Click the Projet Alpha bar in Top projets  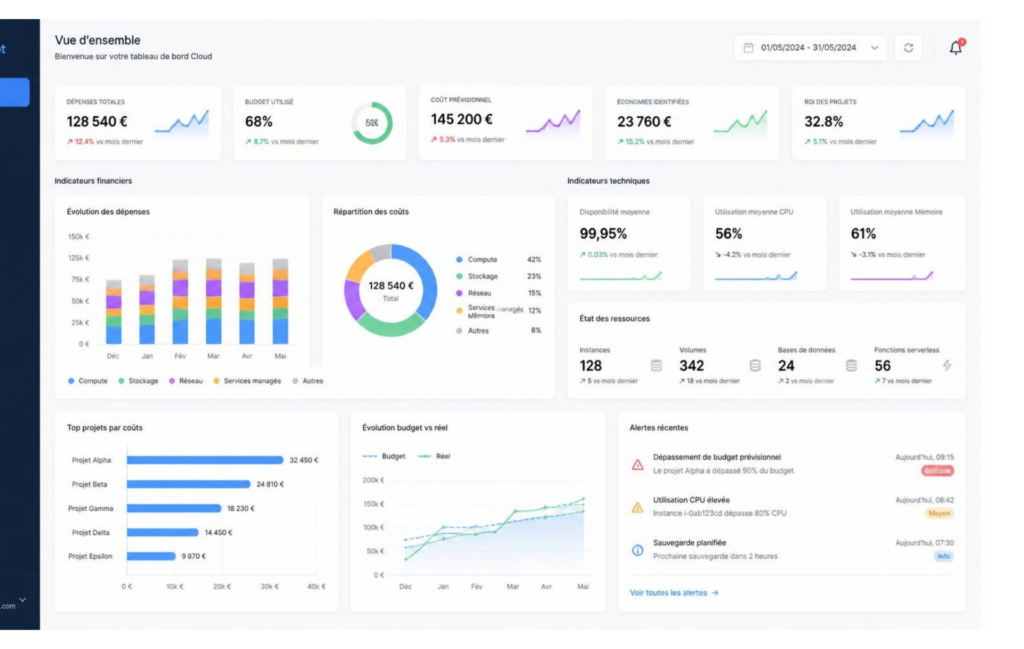(x=205, y=460)
